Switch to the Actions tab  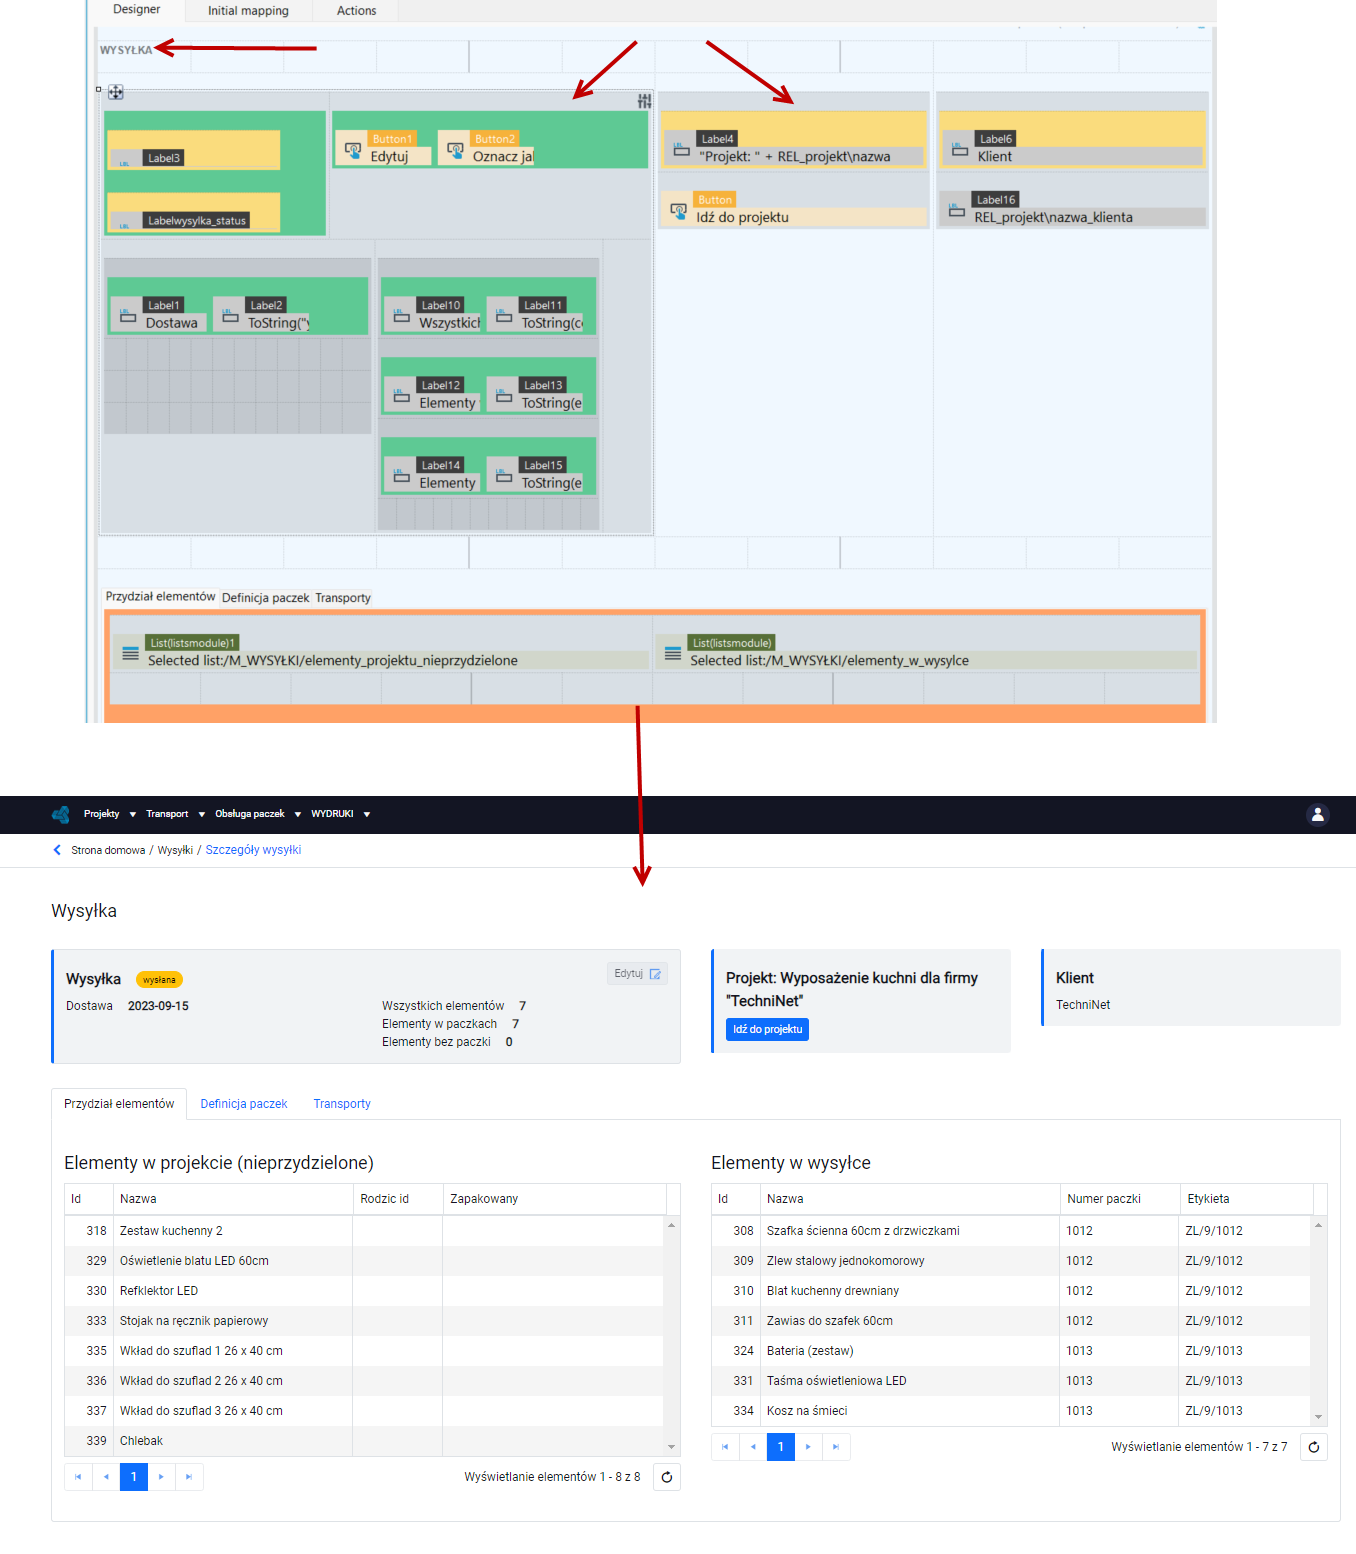click(356, 11)
